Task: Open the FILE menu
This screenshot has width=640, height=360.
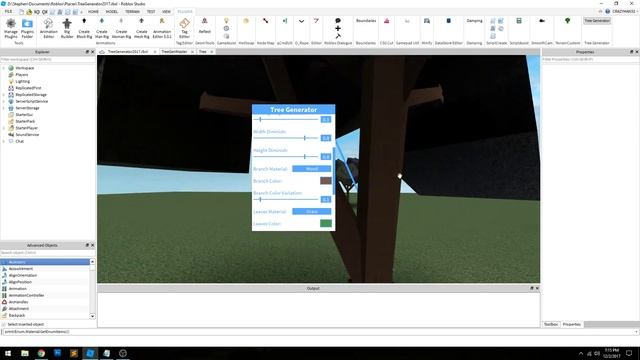Action: [x=8, y=11]
